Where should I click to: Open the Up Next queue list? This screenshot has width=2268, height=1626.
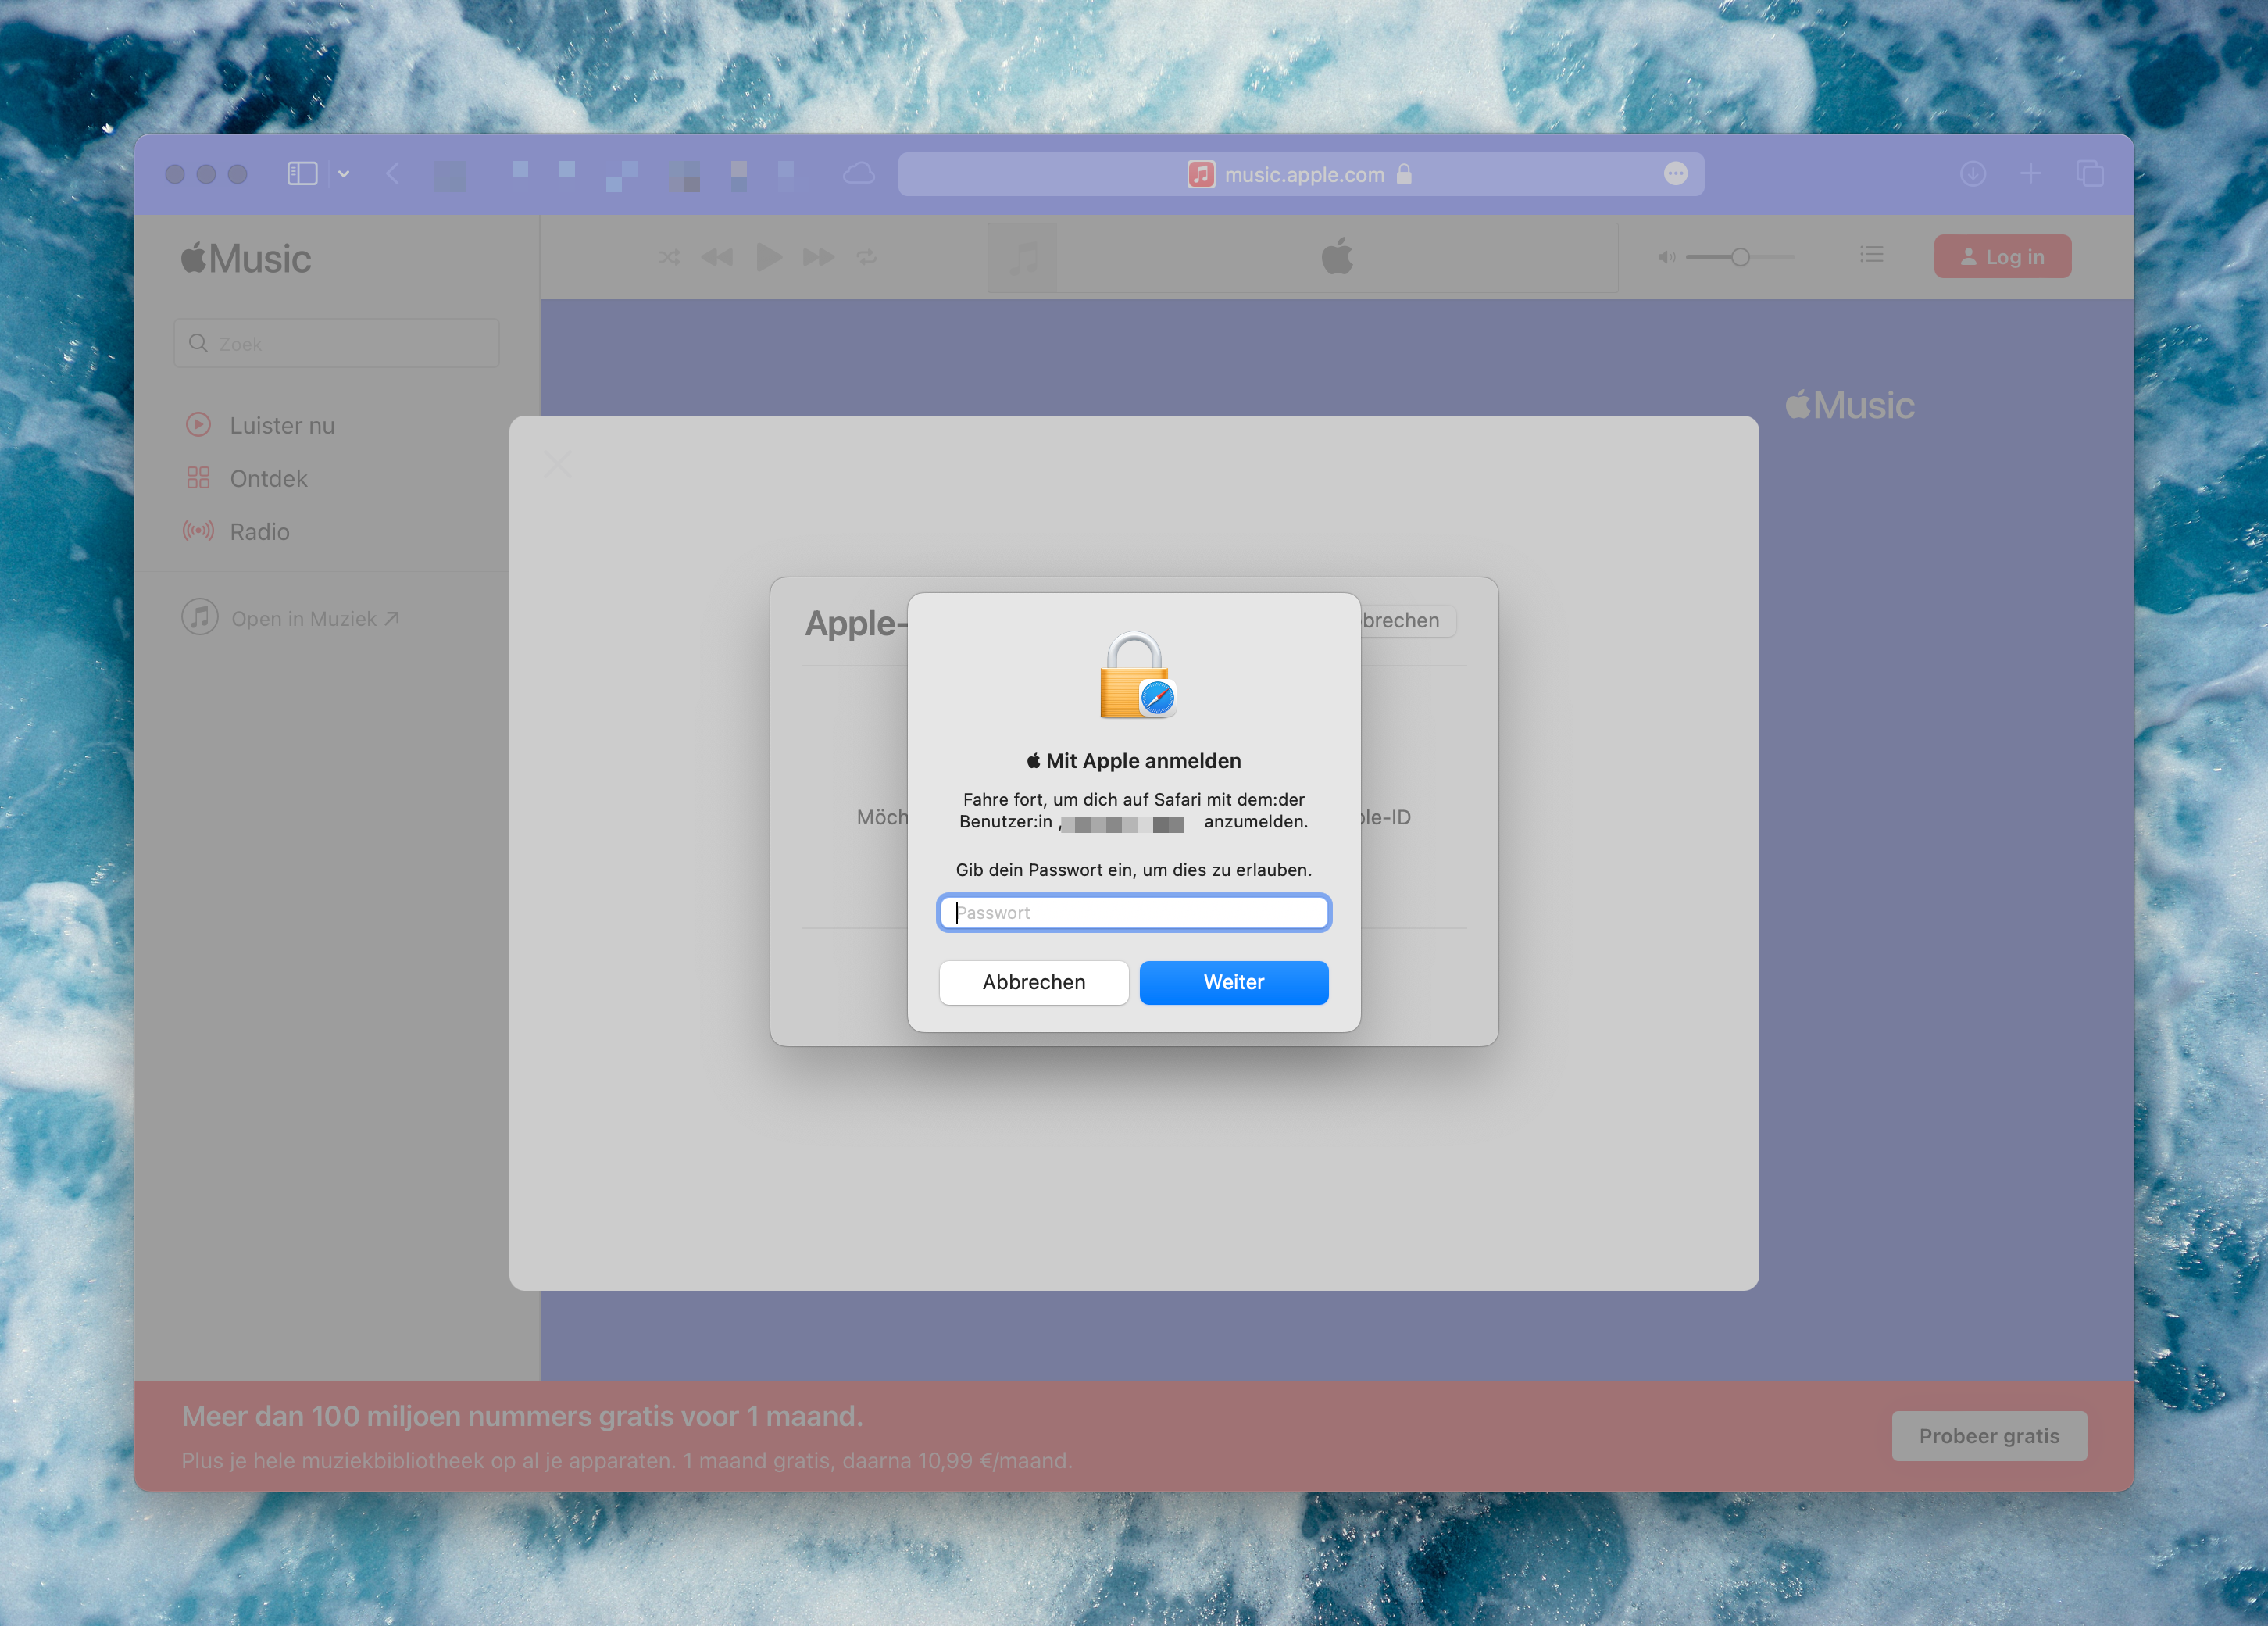click(1871, 255)
